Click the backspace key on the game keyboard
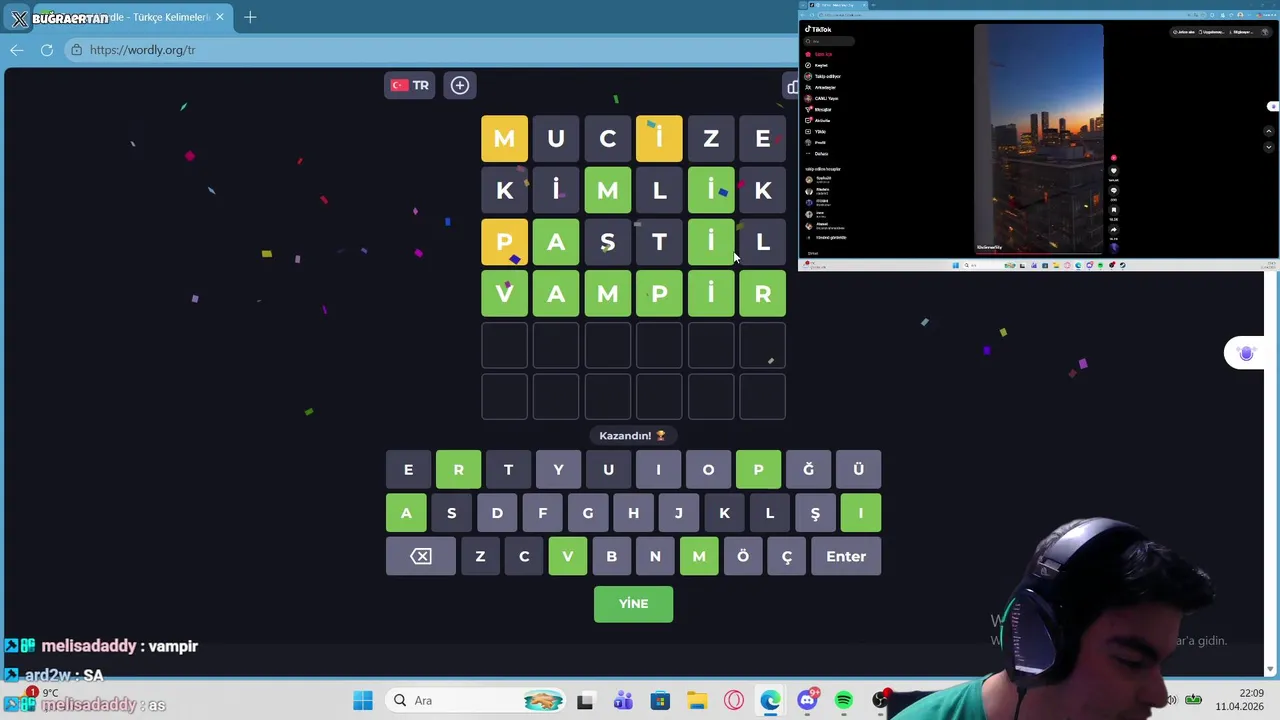This screenshot has height=720, width=1280. click(421, 556)
